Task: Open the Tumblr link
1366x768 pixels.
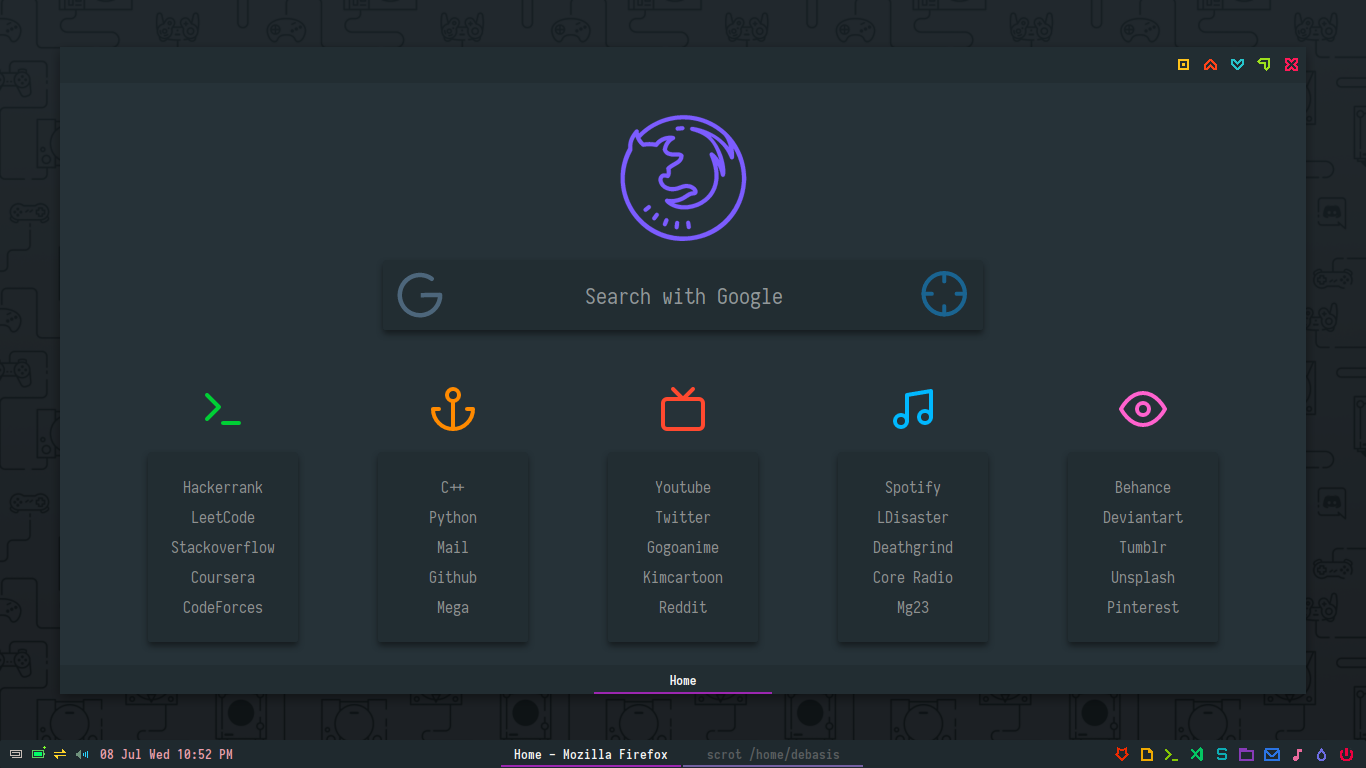Action: point(1143,547)
